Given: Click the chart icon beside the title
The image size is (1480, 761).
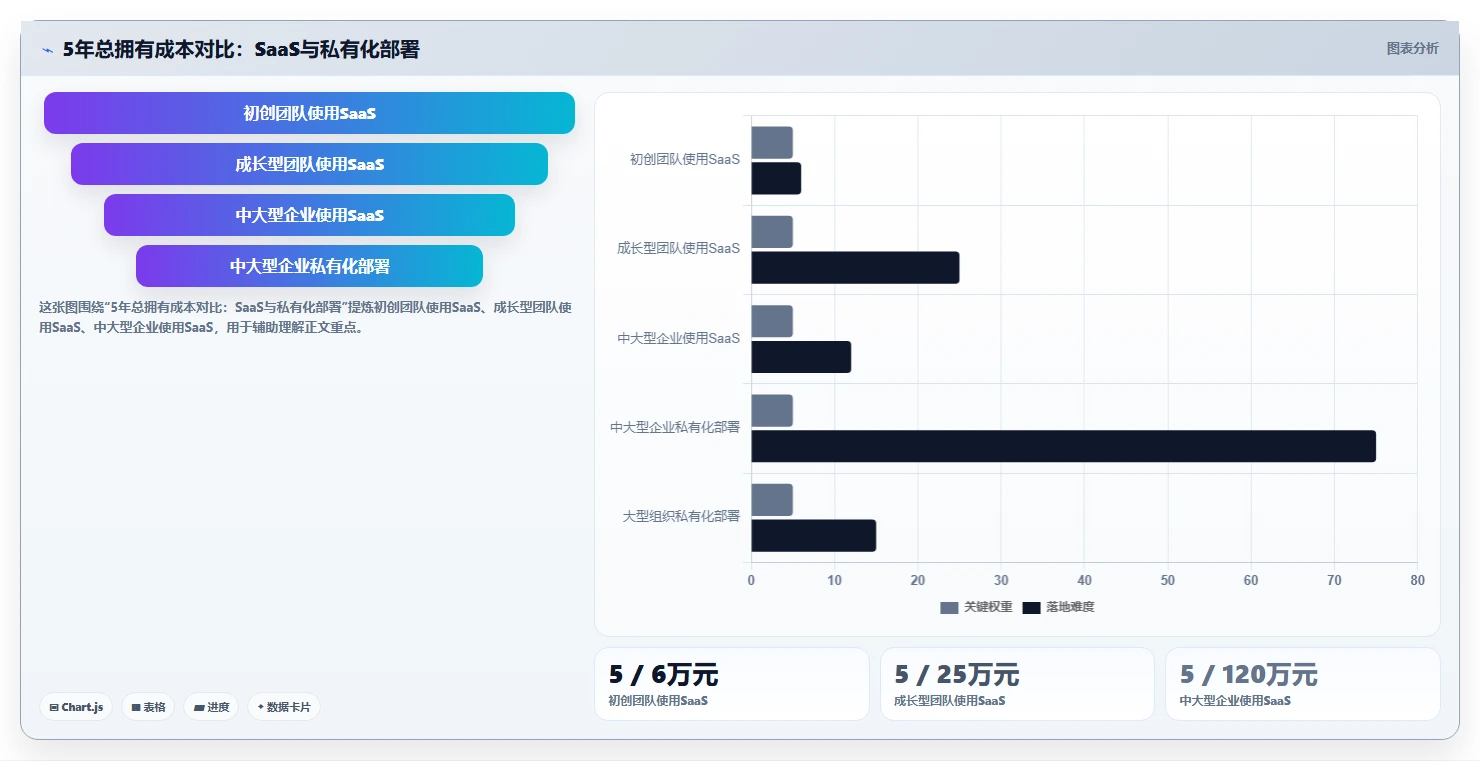Looking at the screenshot, I should tap(47, 50).
